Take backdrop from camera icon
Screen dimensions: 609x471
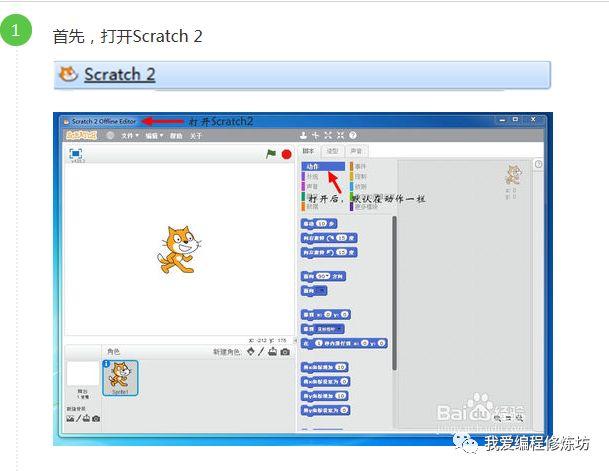(96, 419)
